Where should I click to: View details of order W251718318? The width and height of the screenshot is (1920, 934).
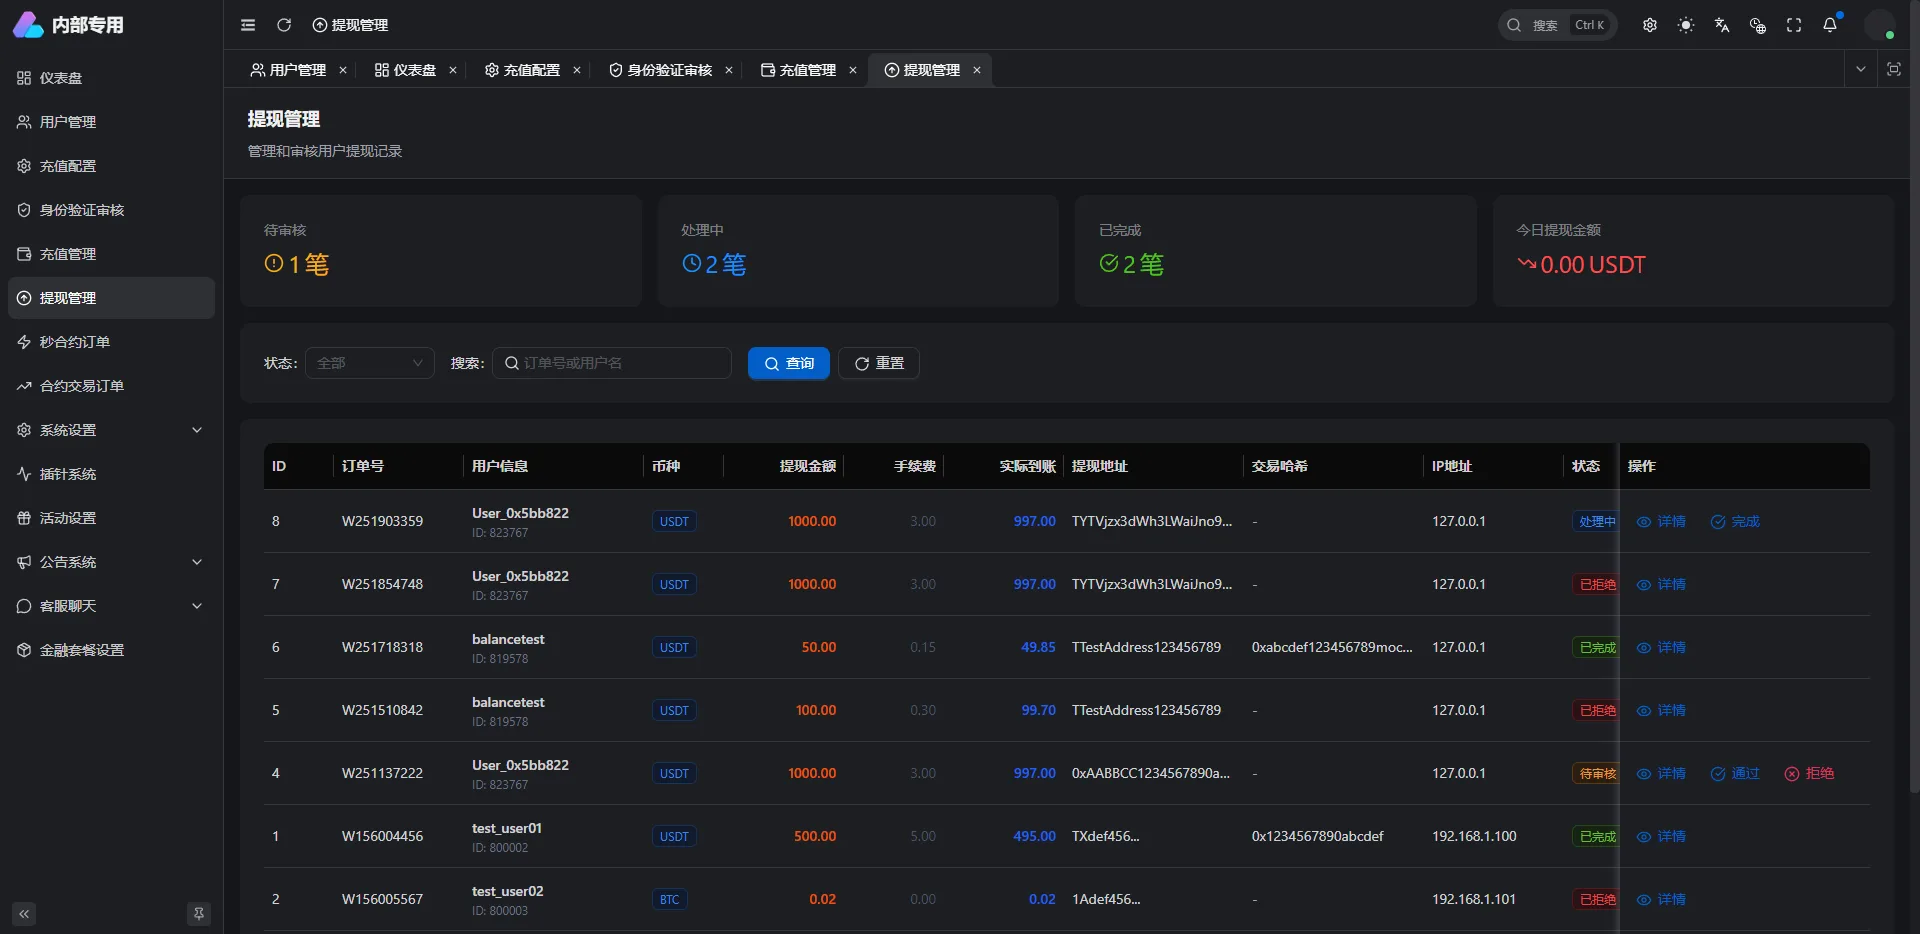pyautogui.click(x=1661, y=647)
